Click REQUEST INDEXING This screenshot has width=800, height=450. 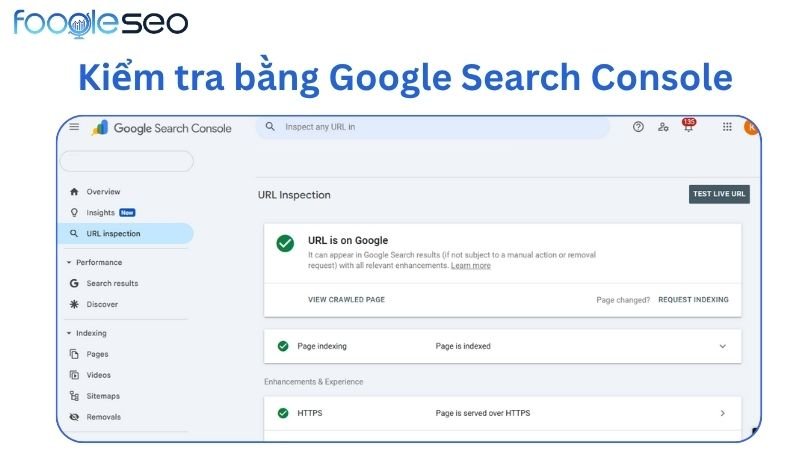point(693,299)
